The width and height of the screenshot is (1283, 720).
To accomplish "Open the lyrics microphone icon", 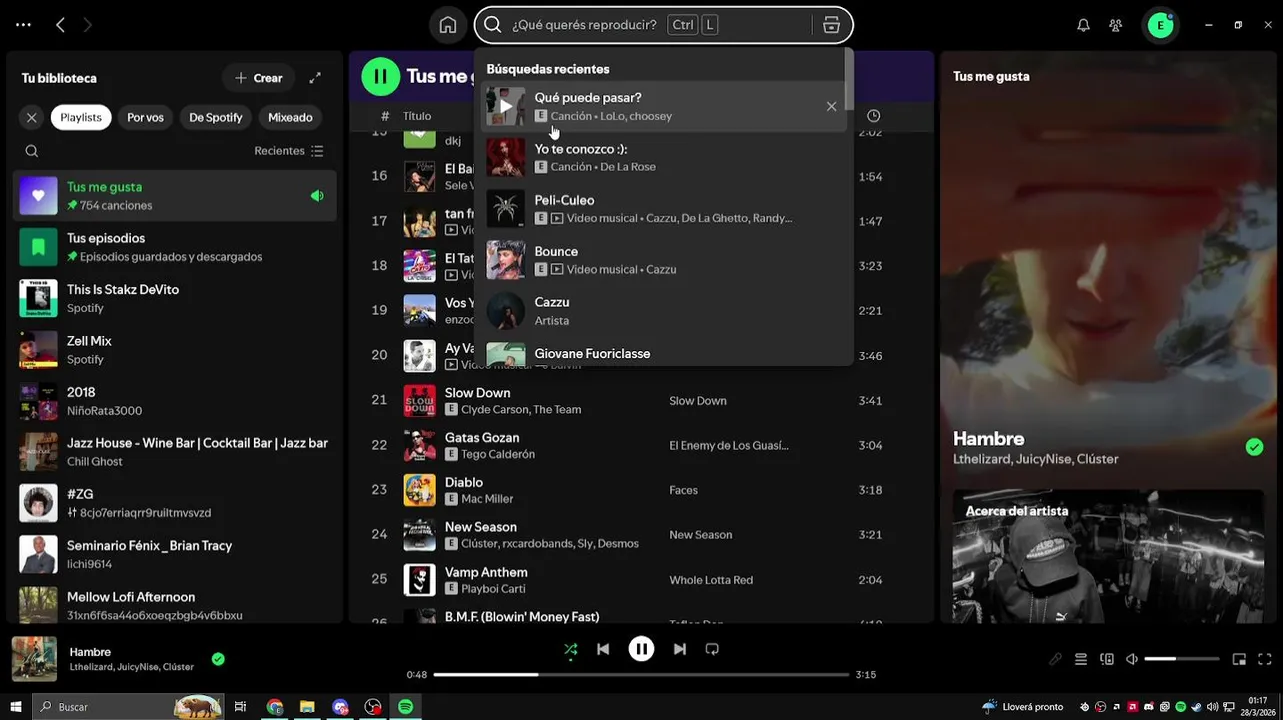I will [1055, 659].
